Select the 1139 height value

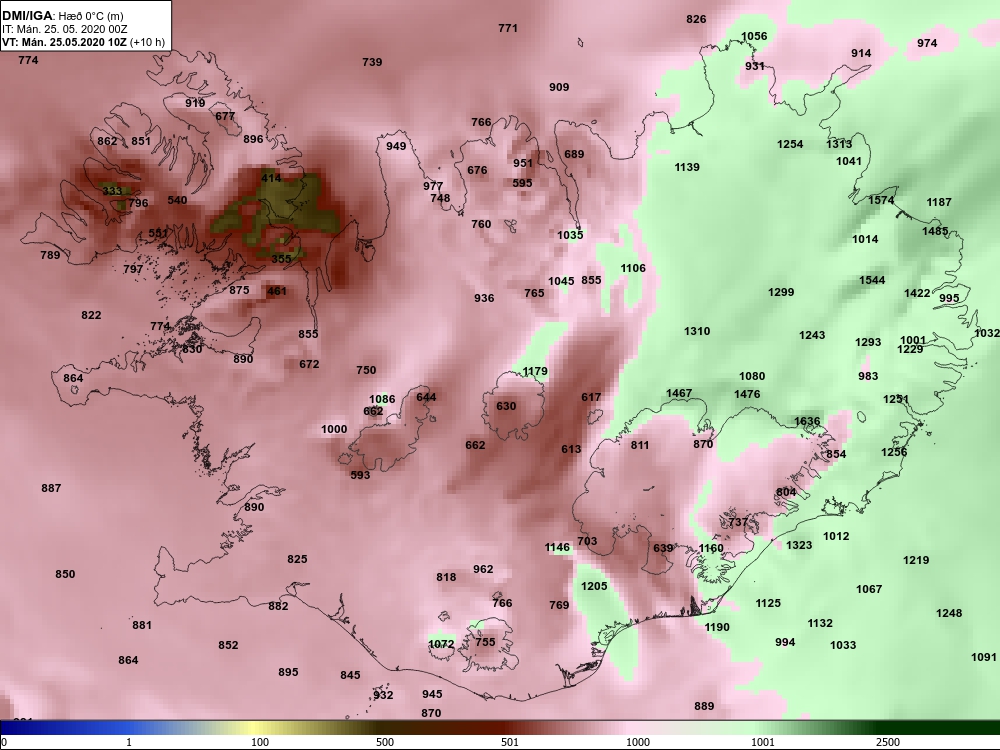click(687, 167)
